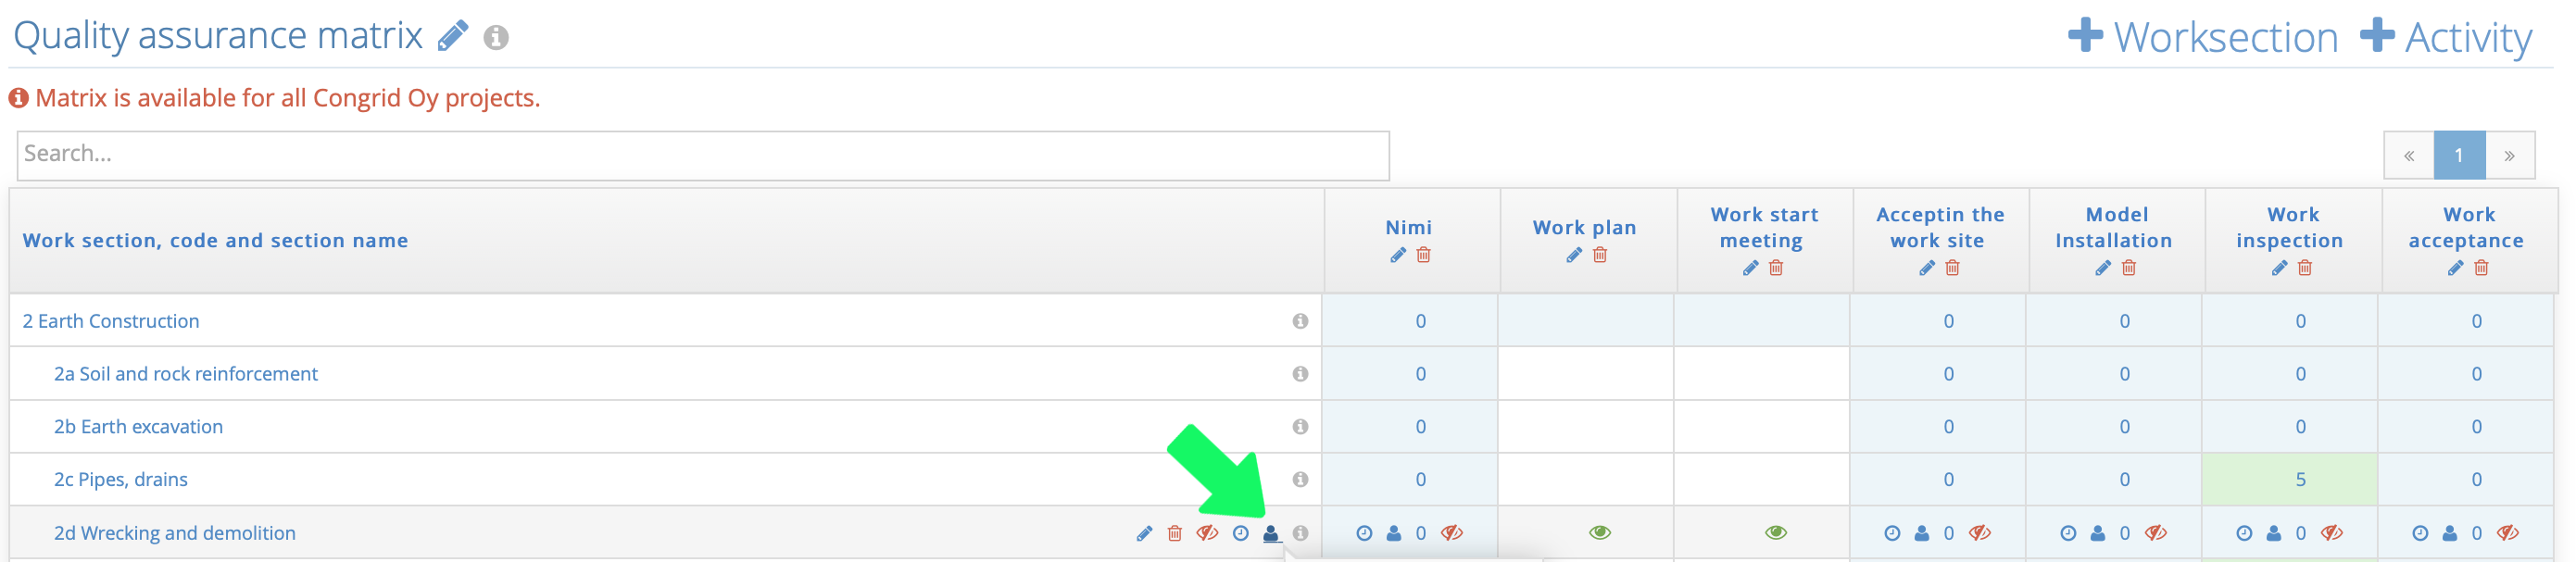2576x562 pixels.
Task: Click Work inspection value 5 for 2c Pipes
Action: [2301, 480]
